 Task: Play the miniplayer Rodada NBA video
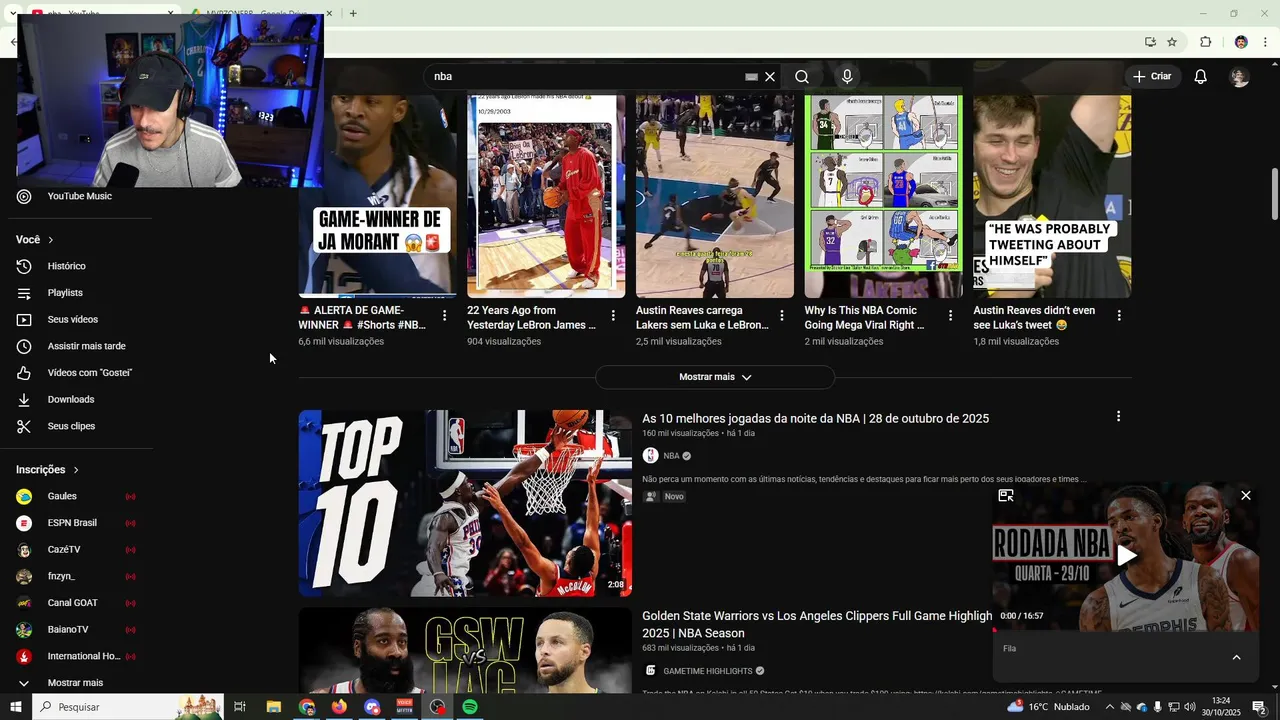1126,556
